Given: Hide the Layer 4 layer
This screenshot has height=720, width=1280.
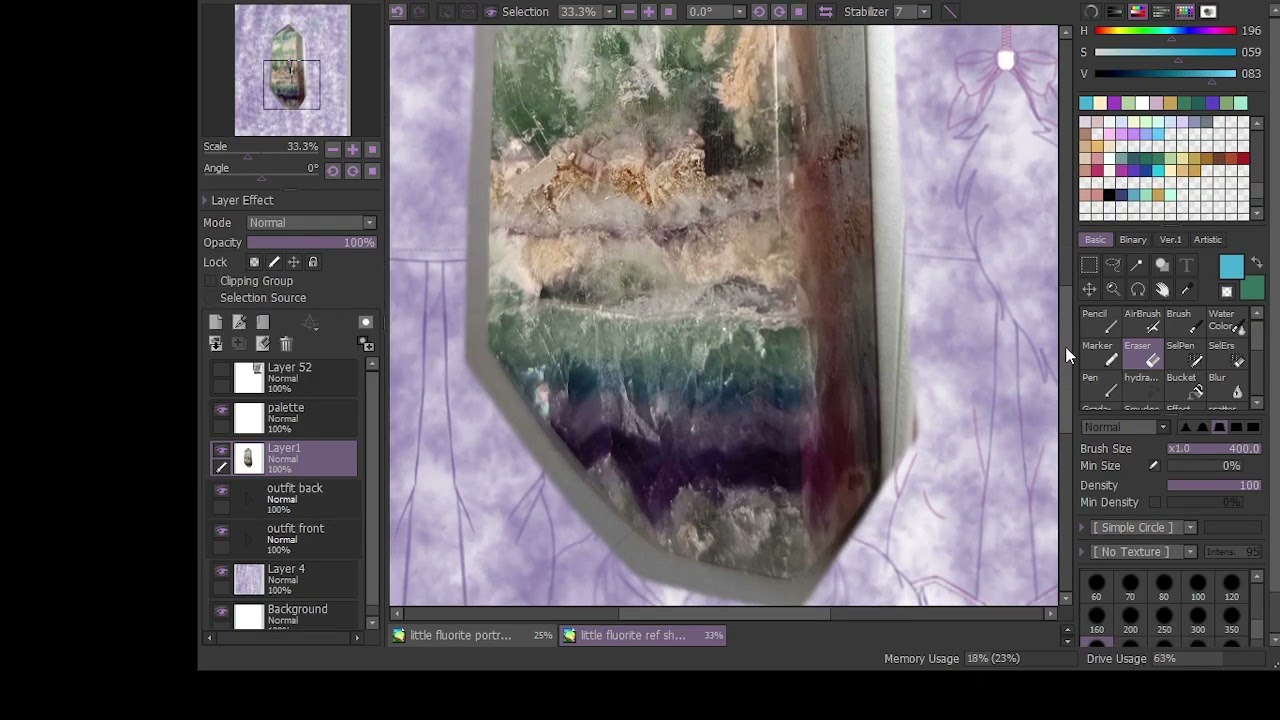Looking at the screenshot, I should [x=222, y=571].
